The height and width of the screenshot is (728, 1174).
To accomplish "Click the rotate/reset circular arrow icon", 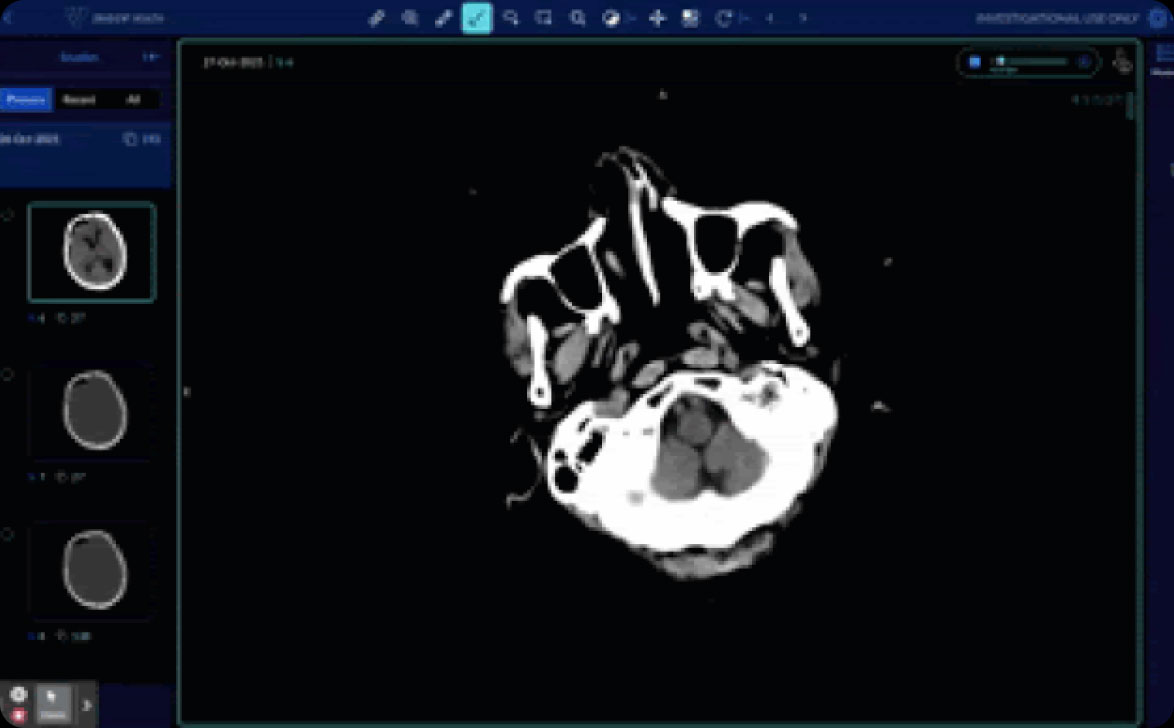I will click(723, 18).
